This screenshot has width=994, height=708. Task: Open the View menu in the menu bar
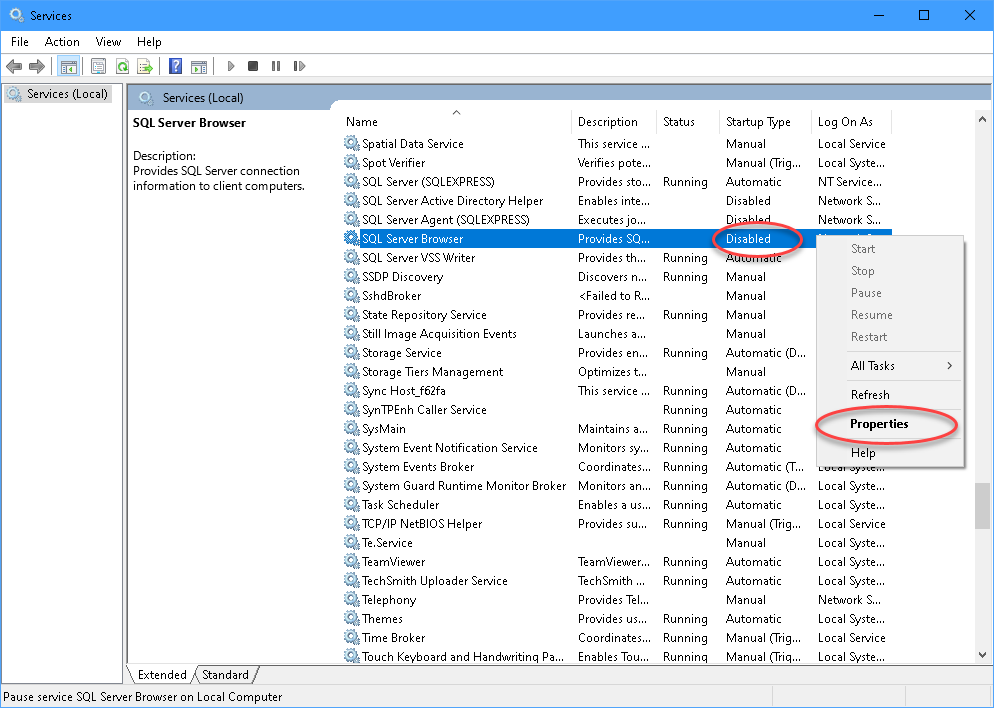click(108, 42)
